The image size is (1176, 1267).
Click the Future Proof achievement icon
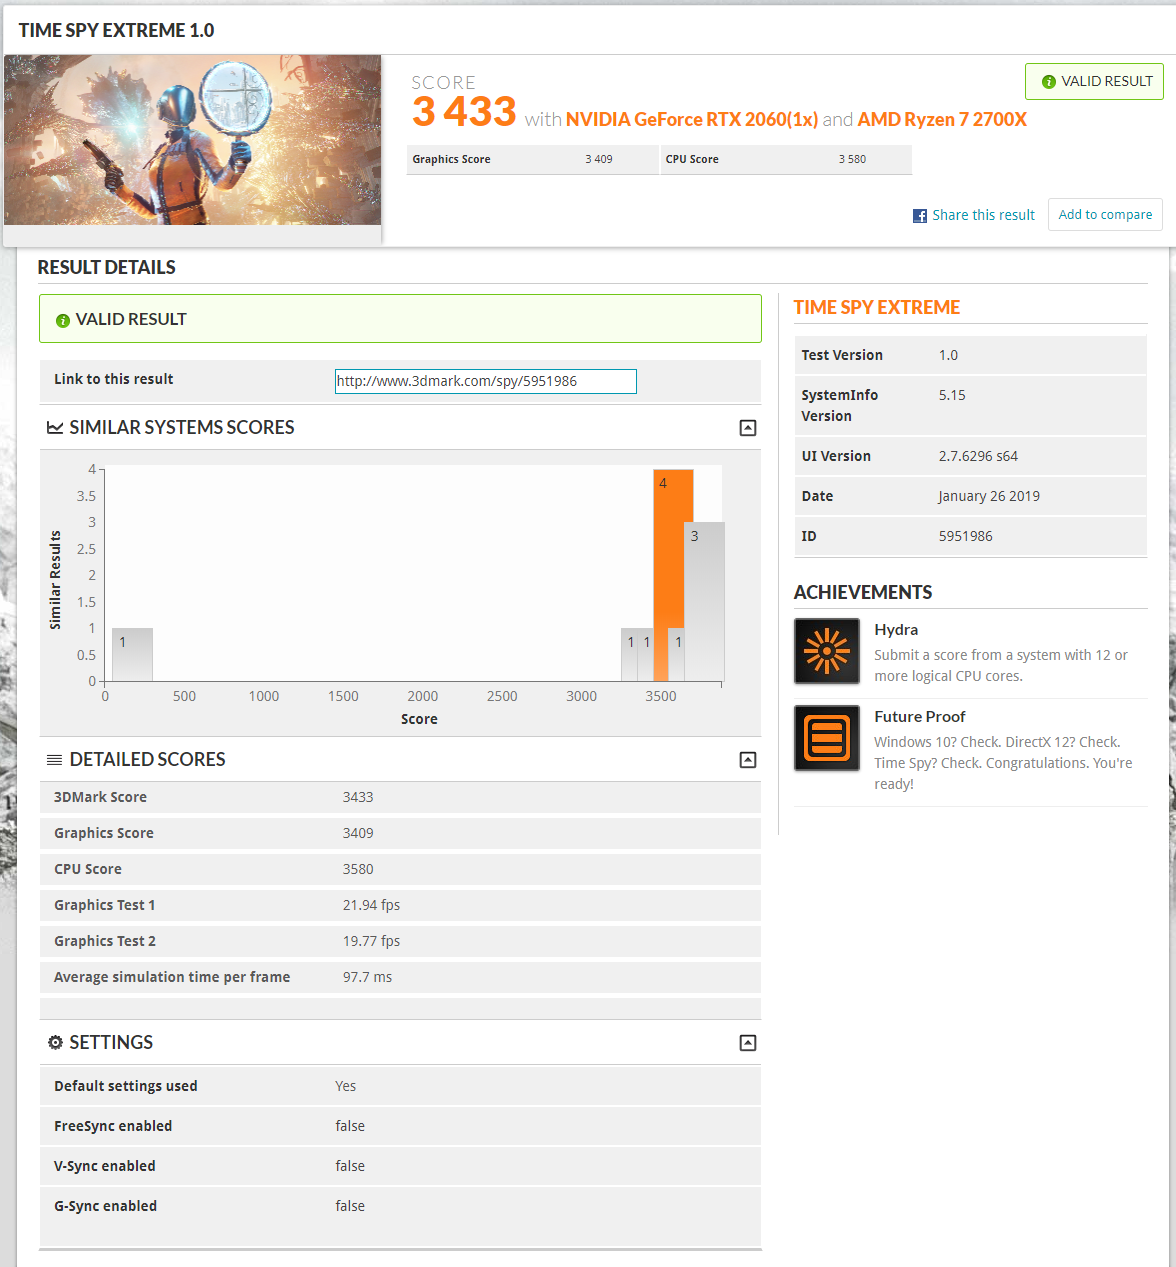tap(826, 738)
